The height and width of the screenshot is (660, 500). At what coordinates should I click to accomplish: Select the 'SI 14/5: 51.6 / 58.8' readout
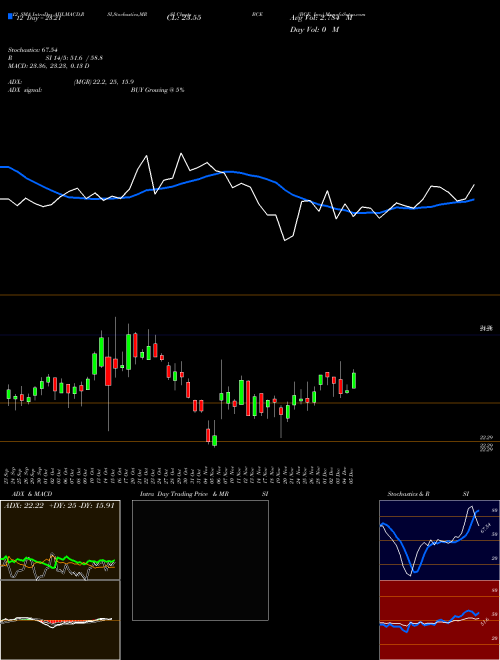[74, 58]
